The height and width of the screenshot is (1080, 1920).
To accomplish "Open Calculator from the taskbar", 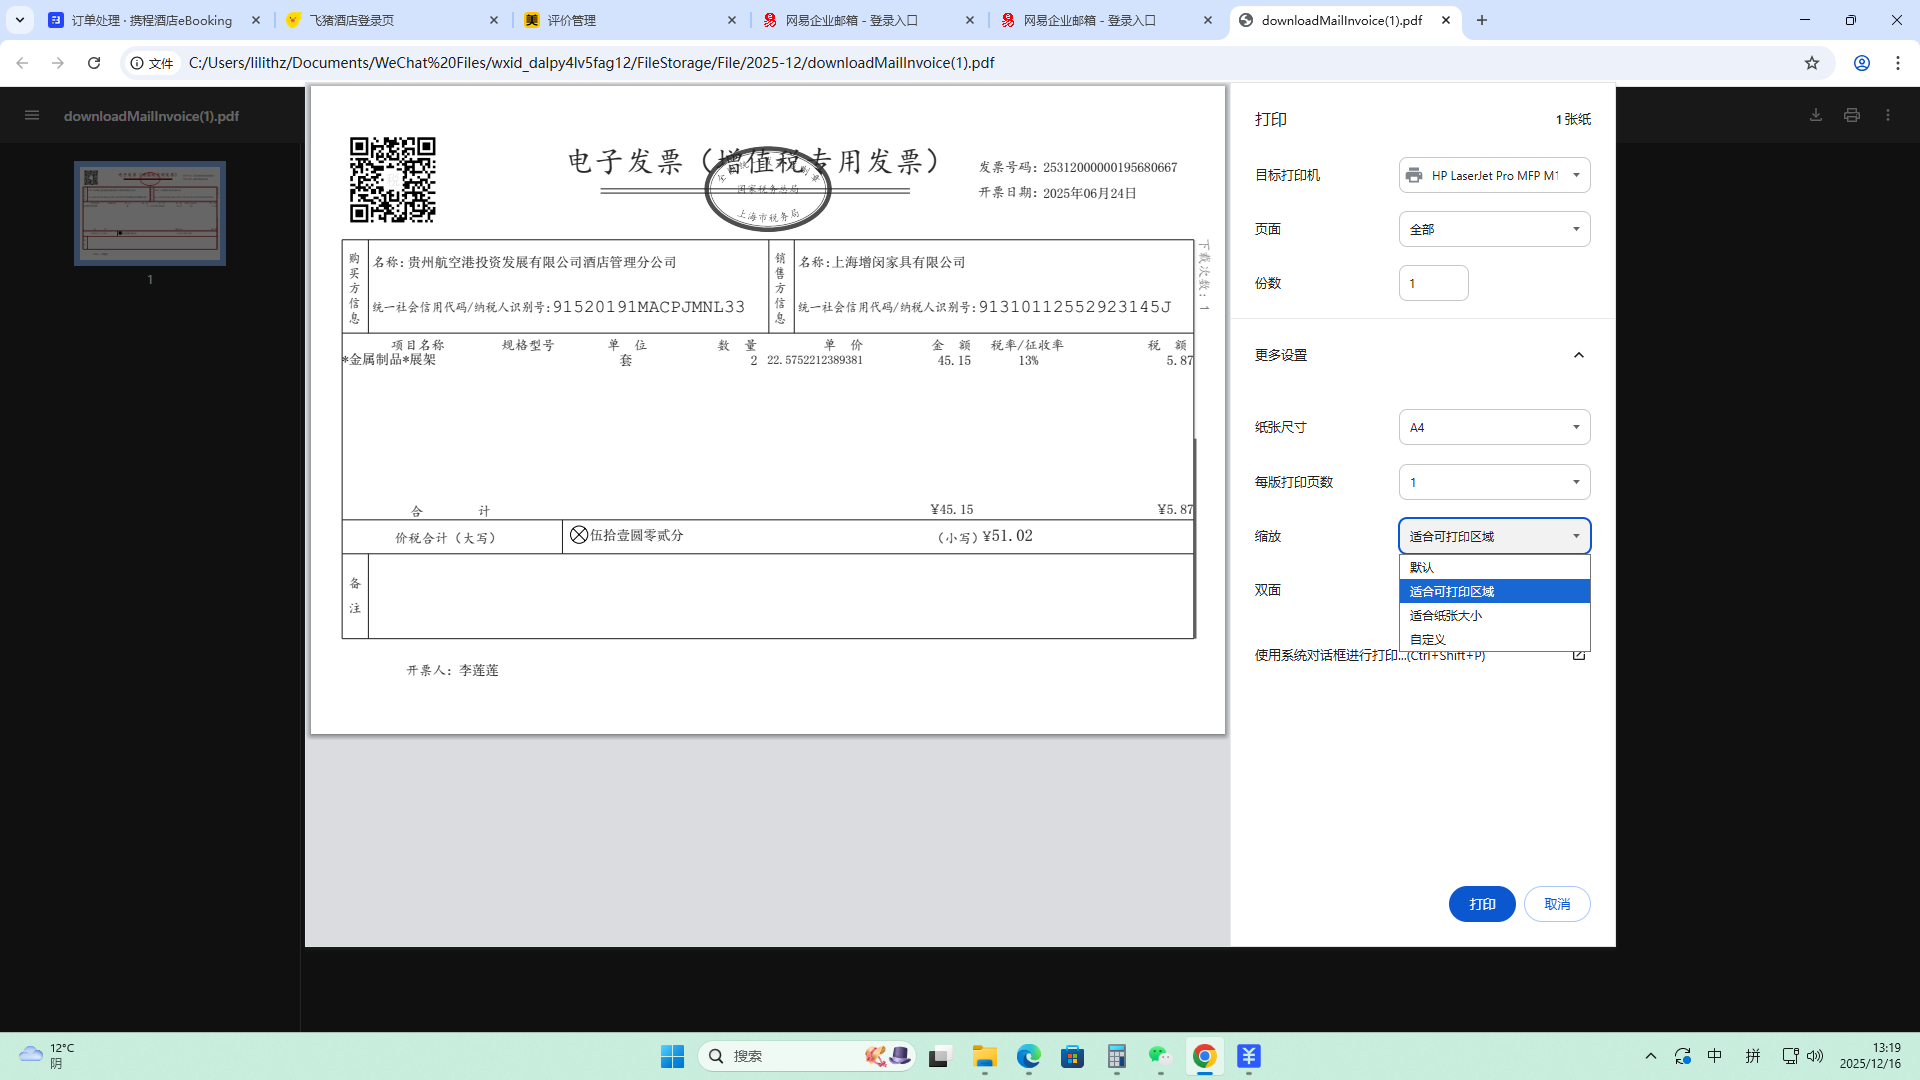I will click(1117, 1056).
